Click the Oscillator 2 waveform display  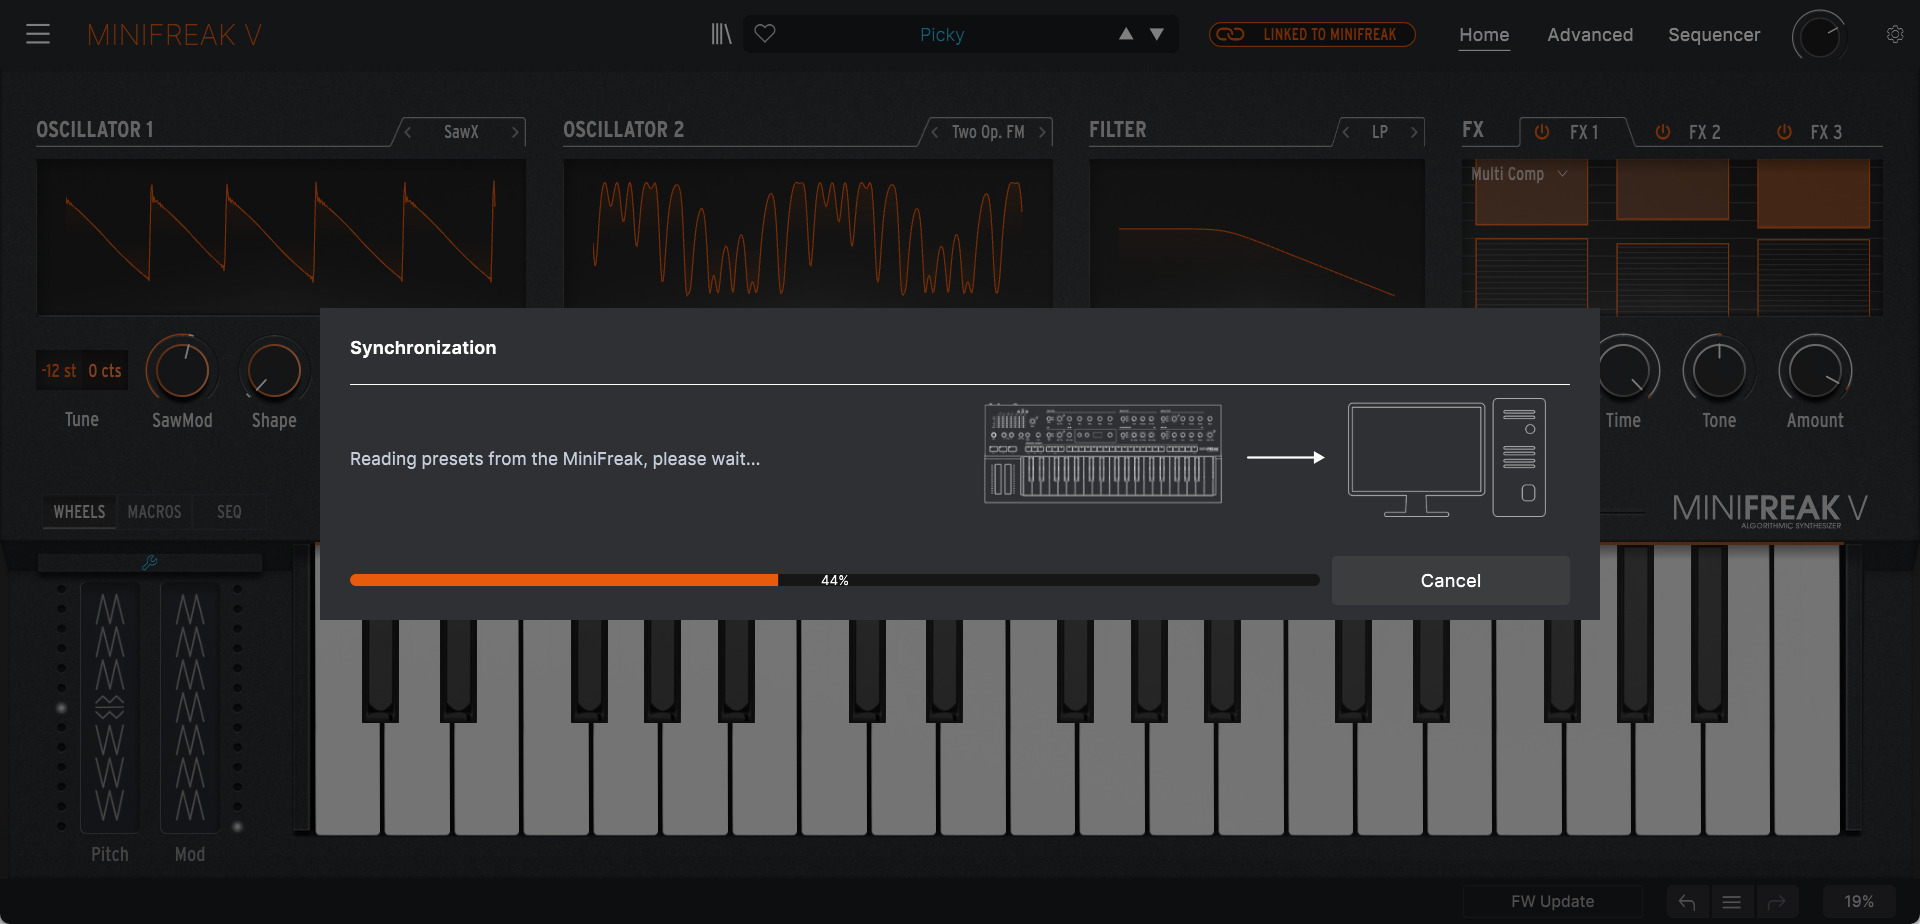pyautogui.click(x=808, y=233)
